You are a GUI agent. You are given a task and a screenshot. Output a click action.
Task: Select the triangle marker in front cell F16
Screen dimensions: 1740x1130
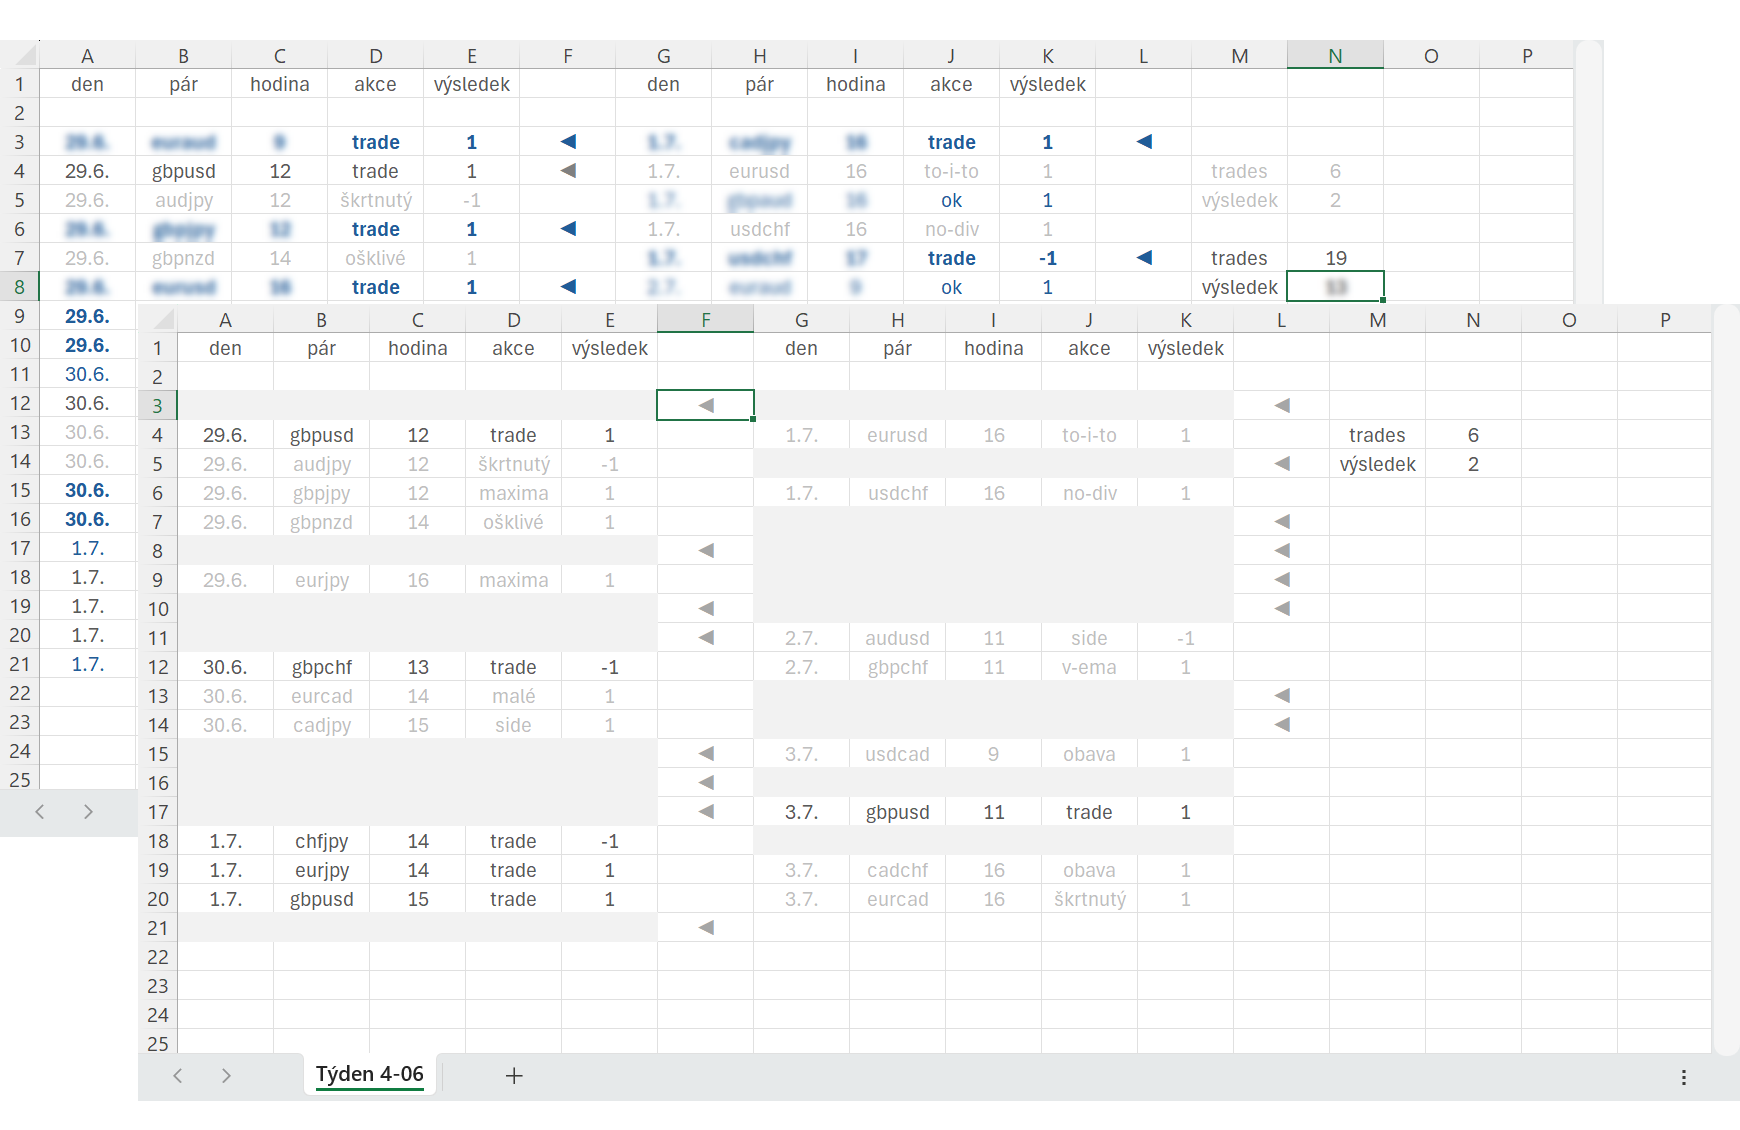706,783
